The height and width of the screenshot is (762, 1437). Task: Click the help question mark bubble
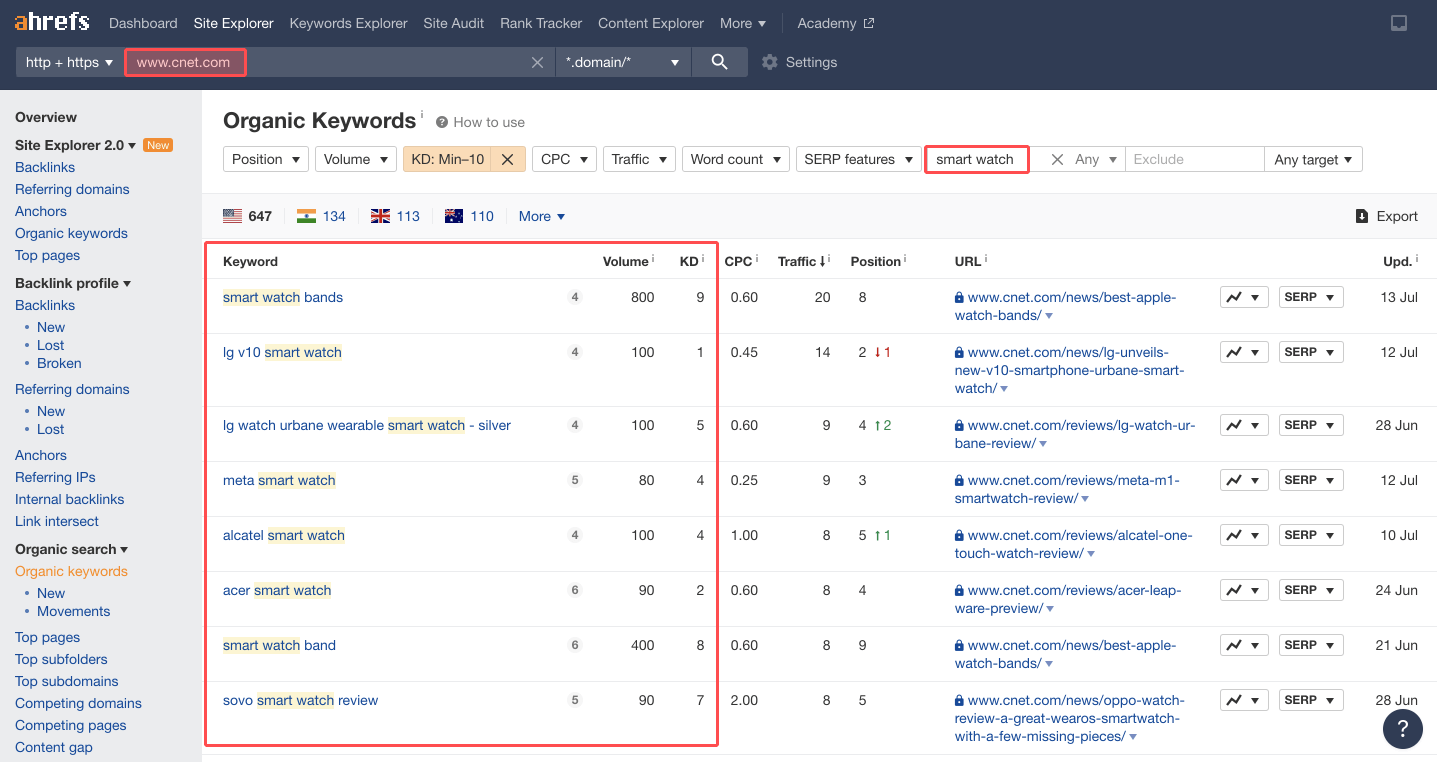pyautogui.click(x=1403, y=728)
